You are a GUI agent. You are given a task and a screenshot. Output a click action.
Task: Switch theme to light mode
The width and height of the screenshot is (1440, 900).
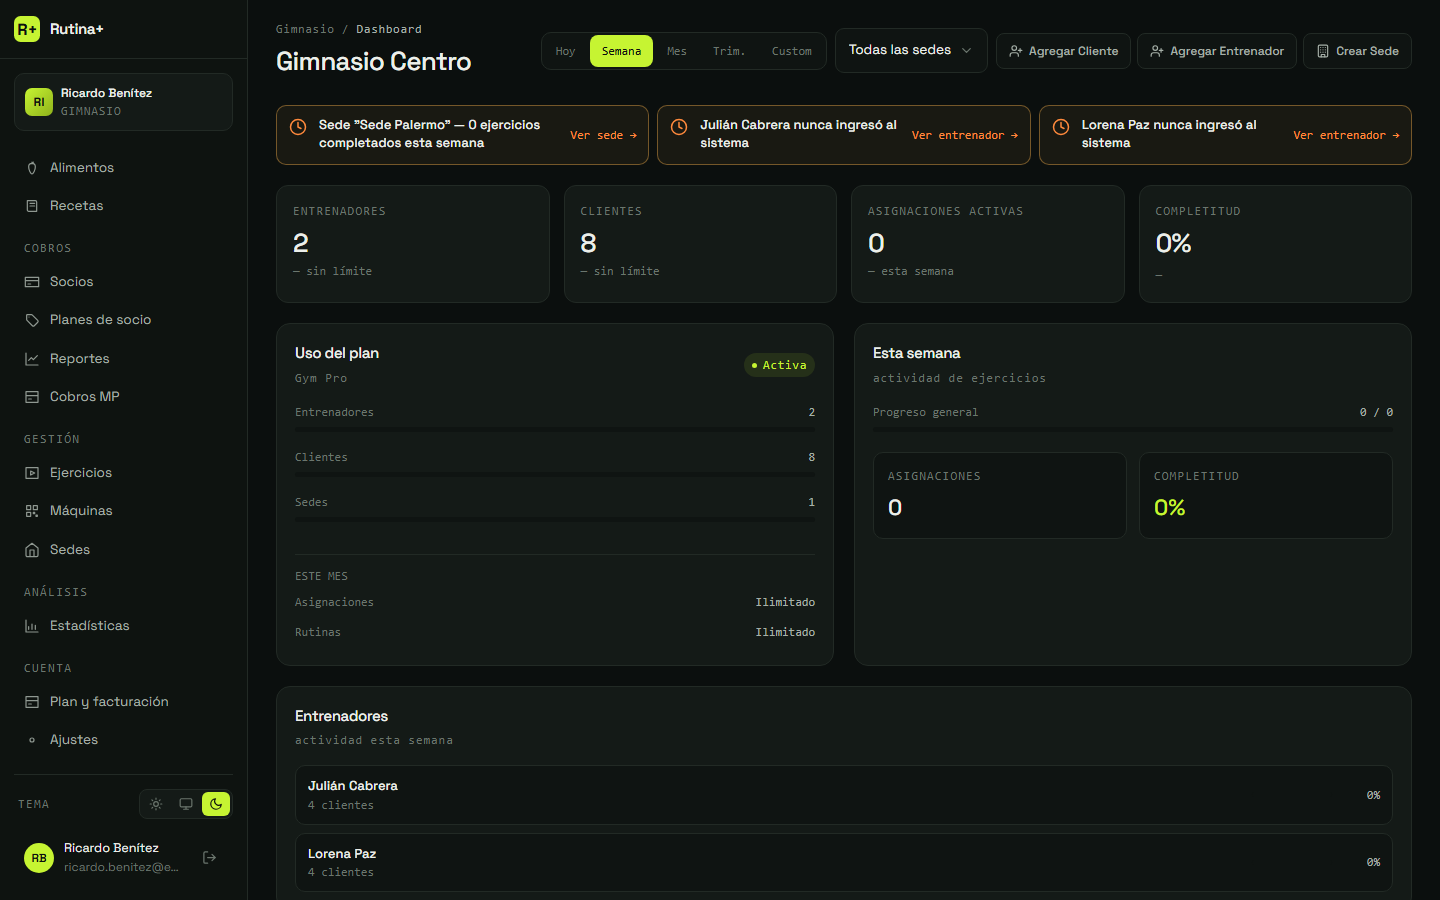click(156, 804)
